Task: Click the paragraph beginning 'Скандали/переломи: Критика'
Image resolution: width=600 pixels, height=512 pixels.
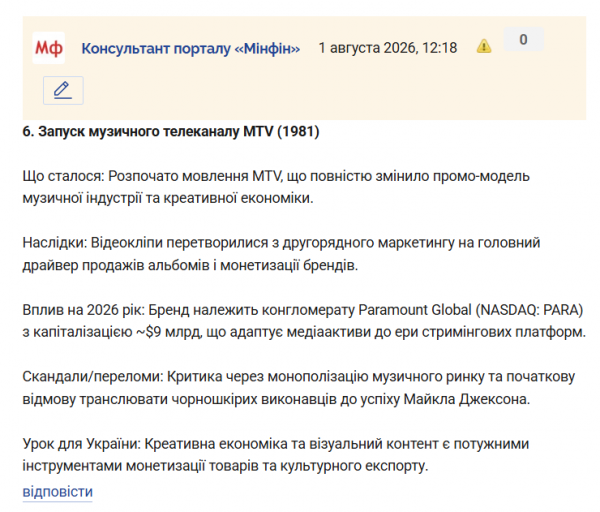Action: click(298, 388)
